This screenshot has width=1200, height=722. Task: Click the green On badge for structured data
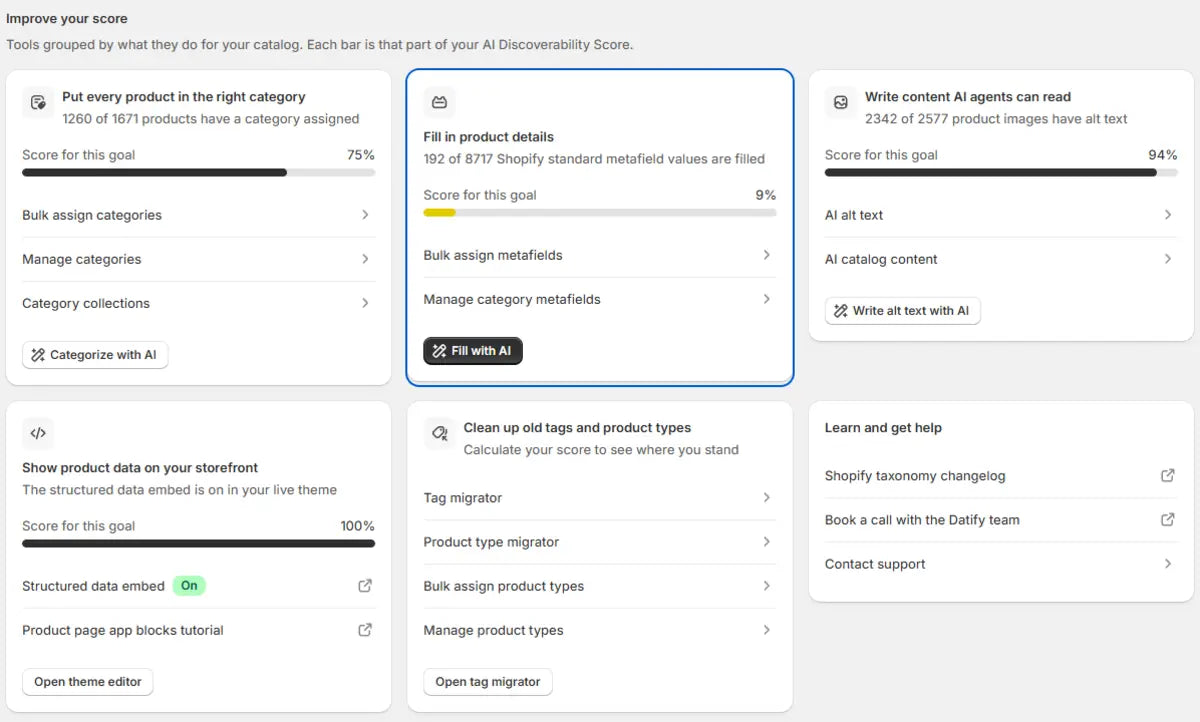[189, 586]
